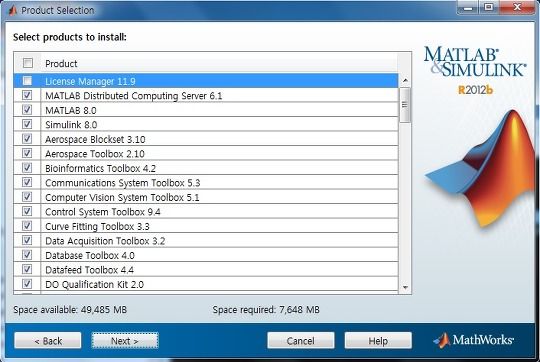Click the MATLAB icon in title bar
The width and height of the screenshot is (540, 362).
pos(13,11)
